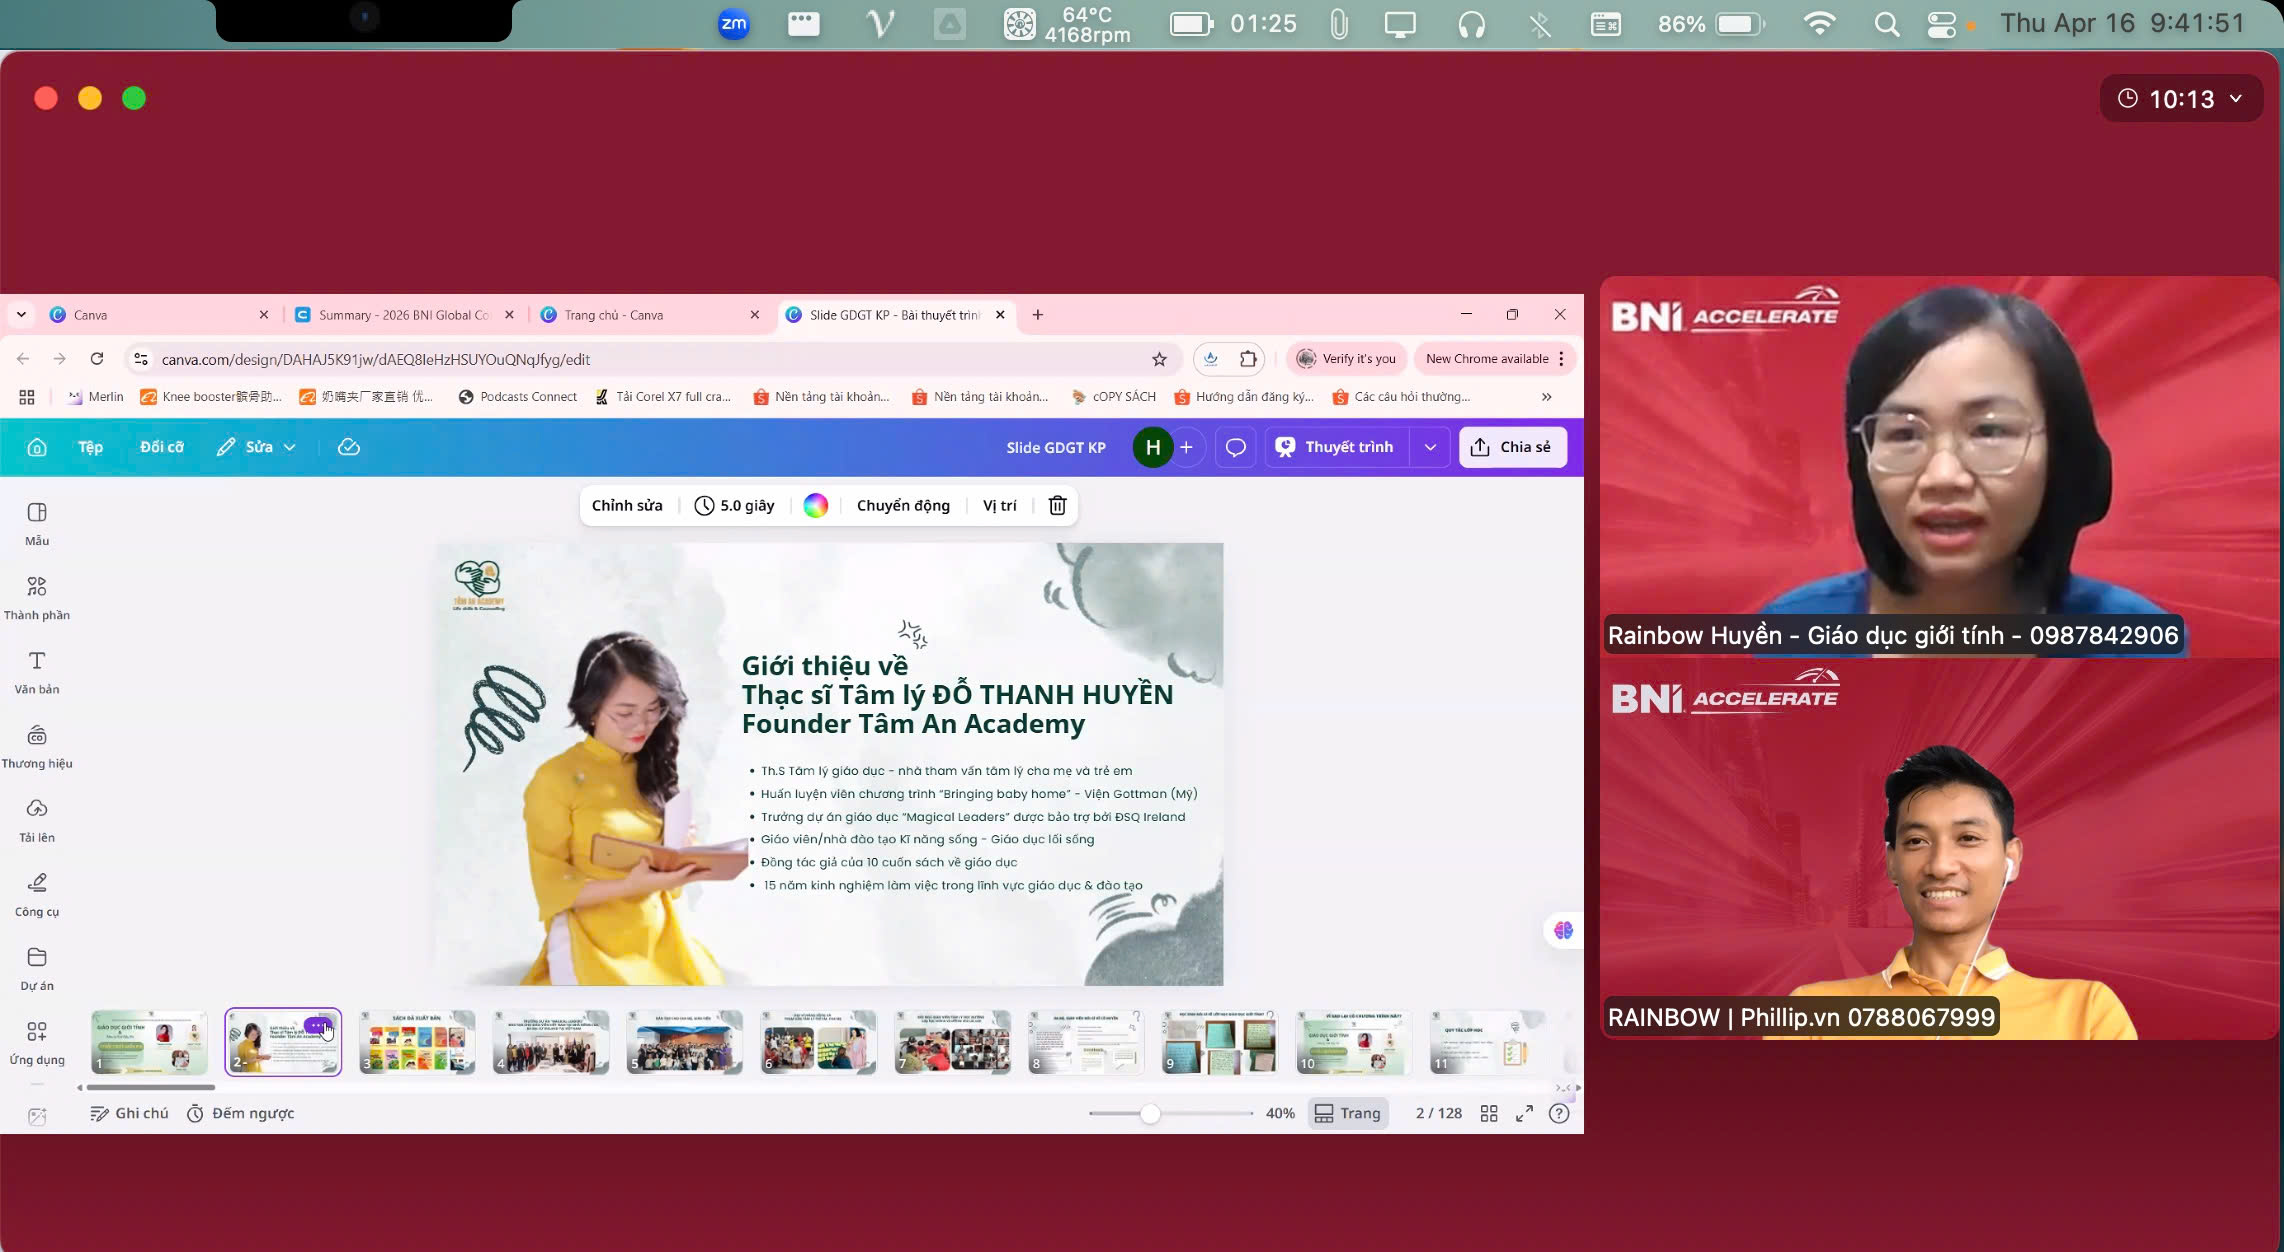Open the comments speech bubble icon
2284x1252 pixels.
coord(1235,447)
